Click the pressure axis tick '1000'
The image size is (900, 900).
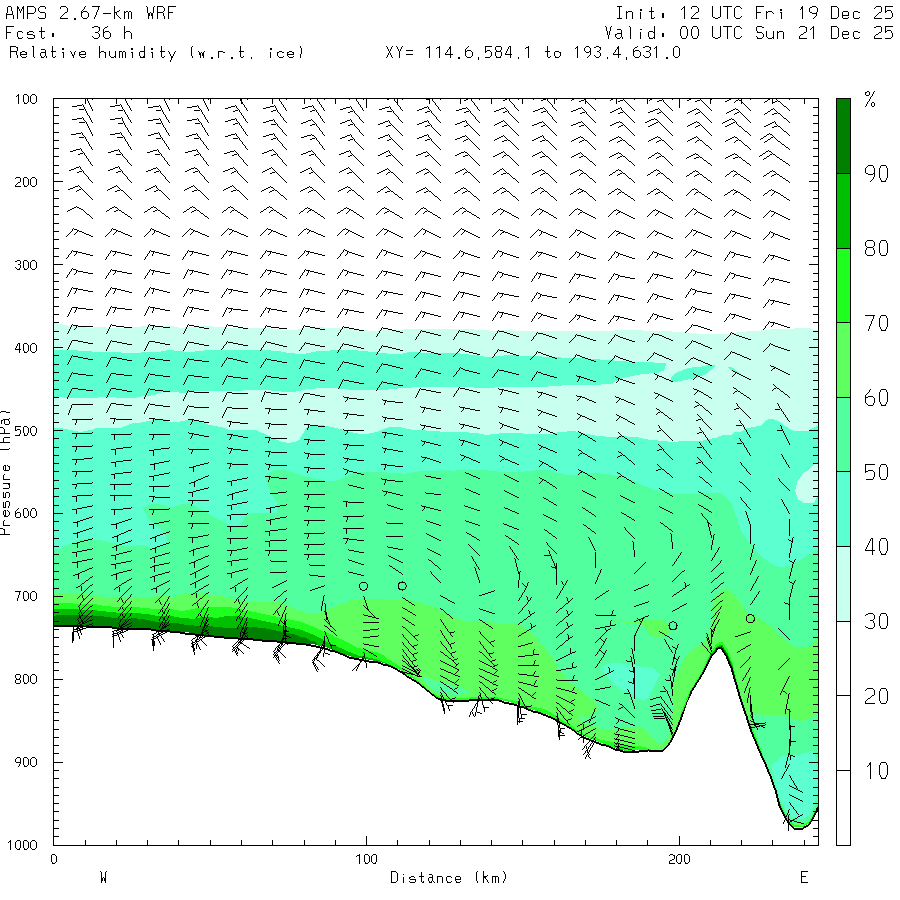pos(22,845)
